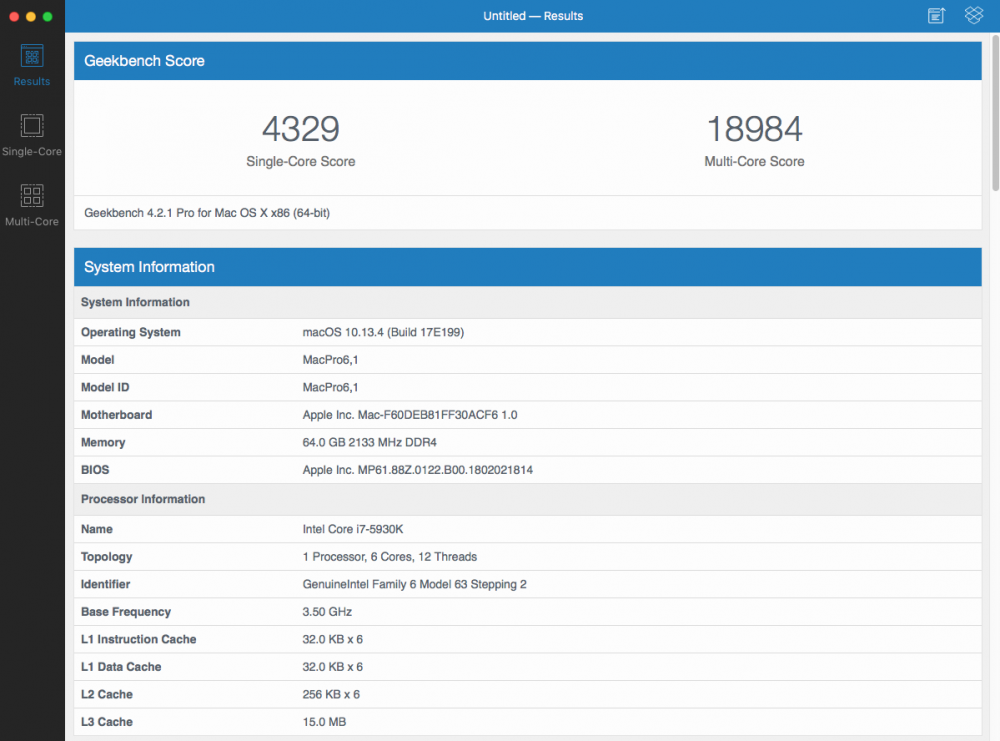Click the 'Base Frequency' row label
This screenshot has height=741, width=1000.
pos(126,612)
